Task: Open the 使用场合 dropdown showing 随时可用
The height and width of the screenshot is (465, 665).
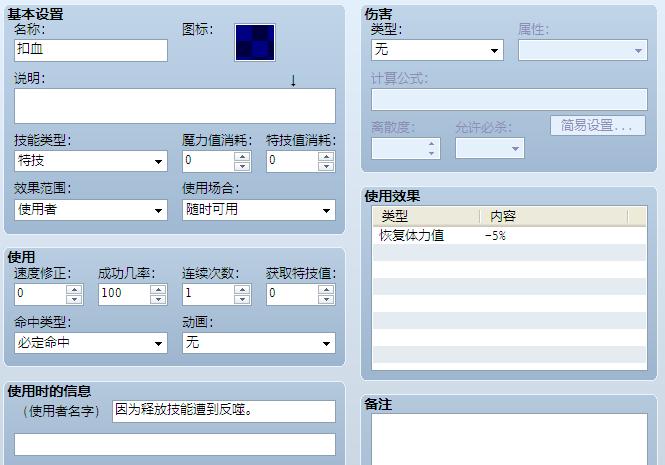Action: pos(259,210)
